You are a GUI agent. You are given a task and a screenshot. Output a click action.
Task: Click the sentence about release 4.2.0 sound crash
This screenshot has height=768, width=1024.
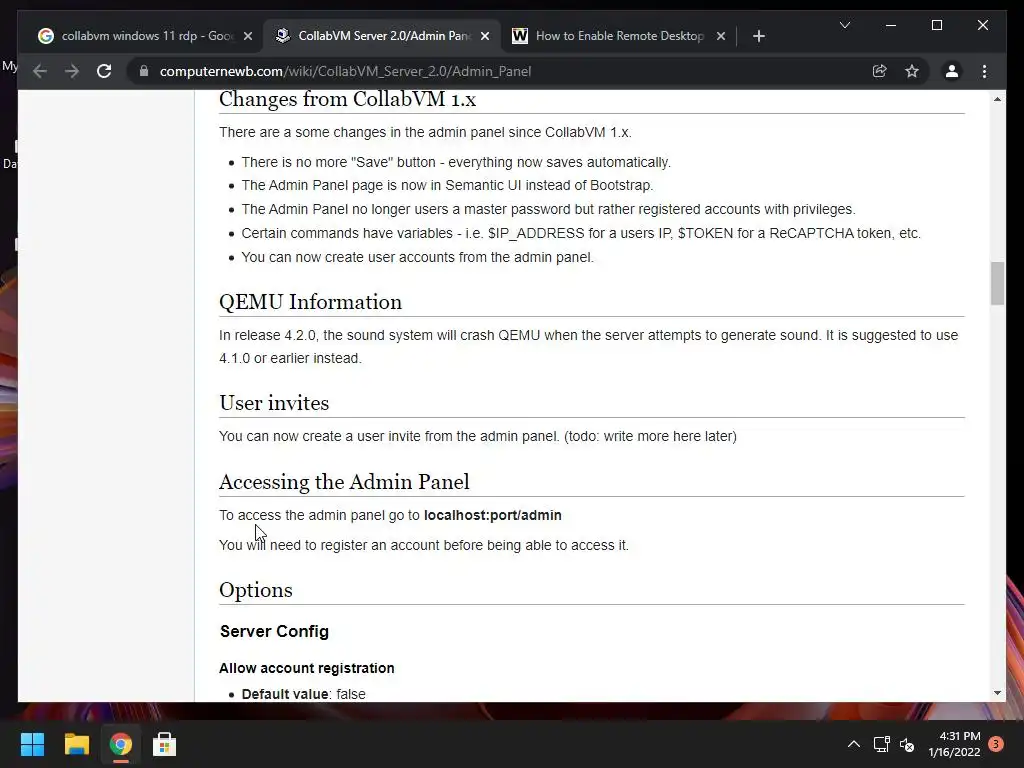(588, 347)
